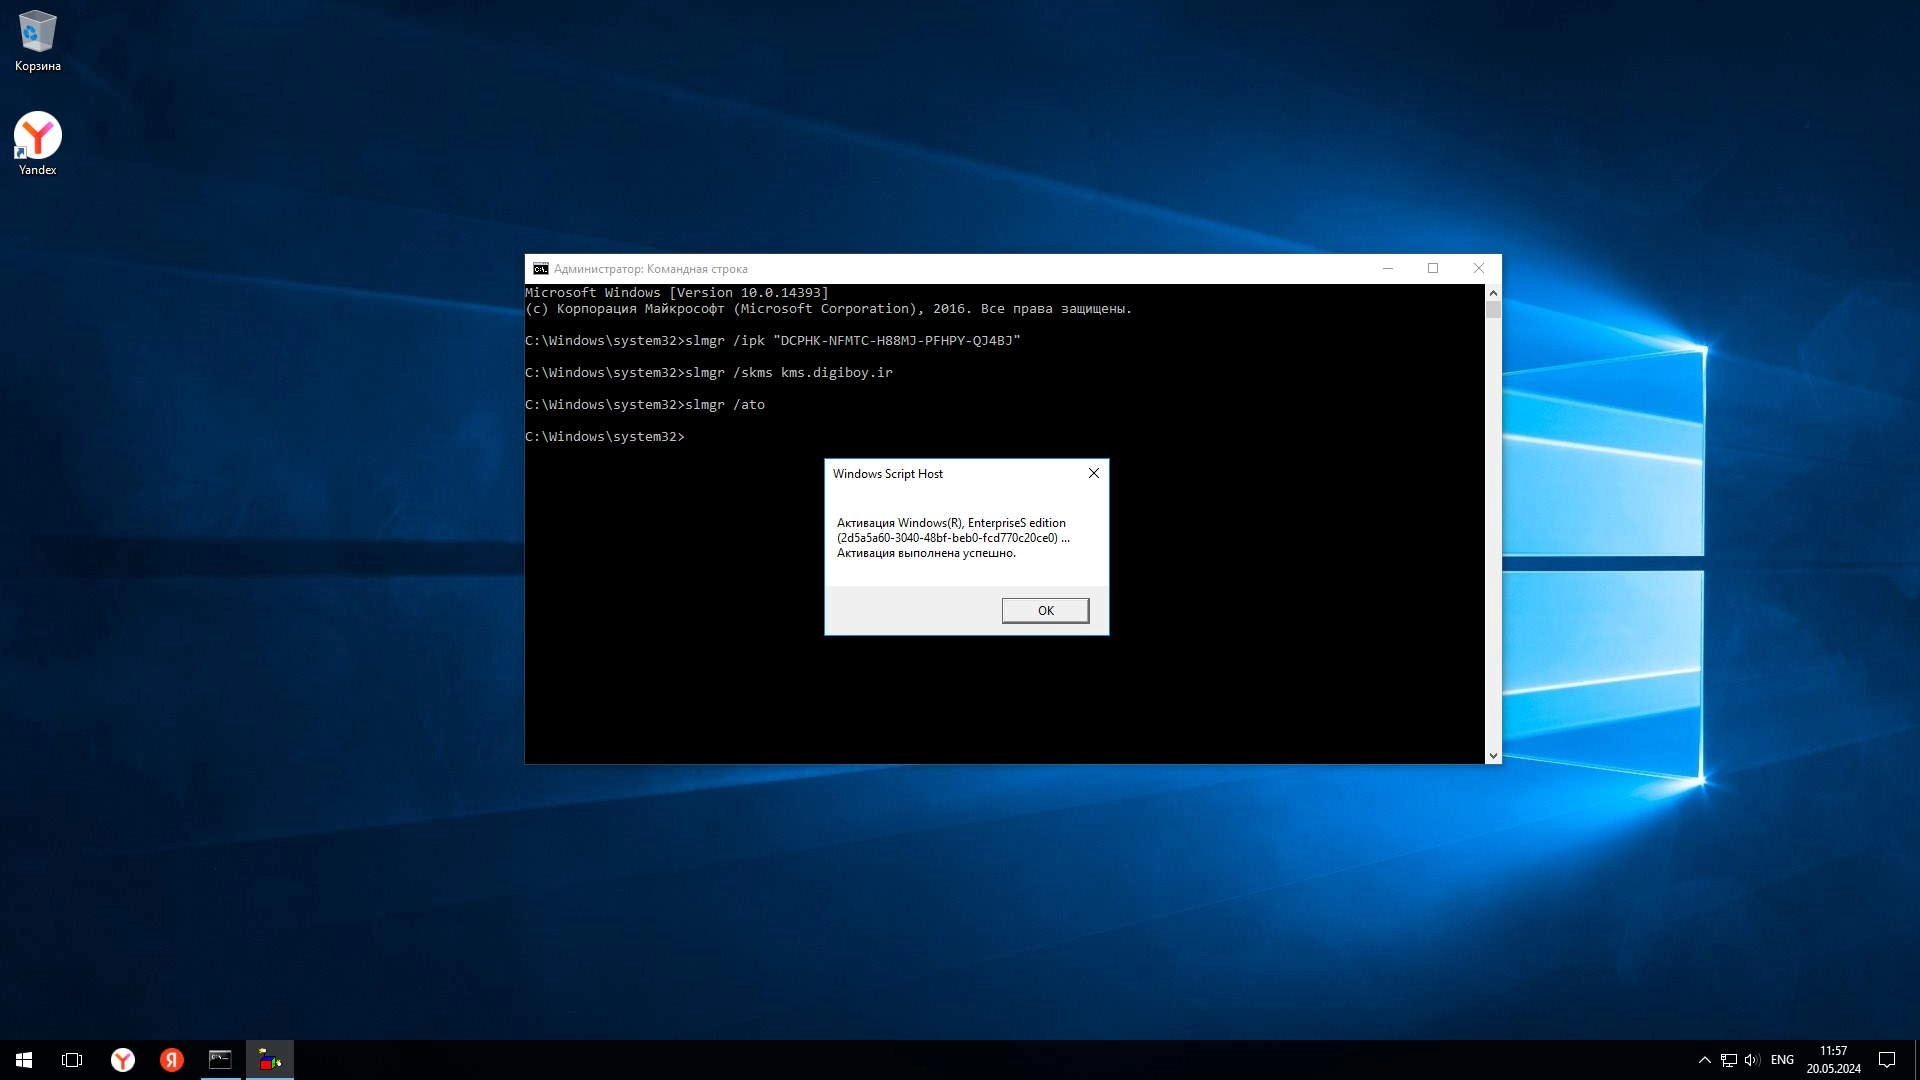Open Command Prompt title bar system menu icon
This screenshot has width=1920, height=1080.
[x=540, y=268]
